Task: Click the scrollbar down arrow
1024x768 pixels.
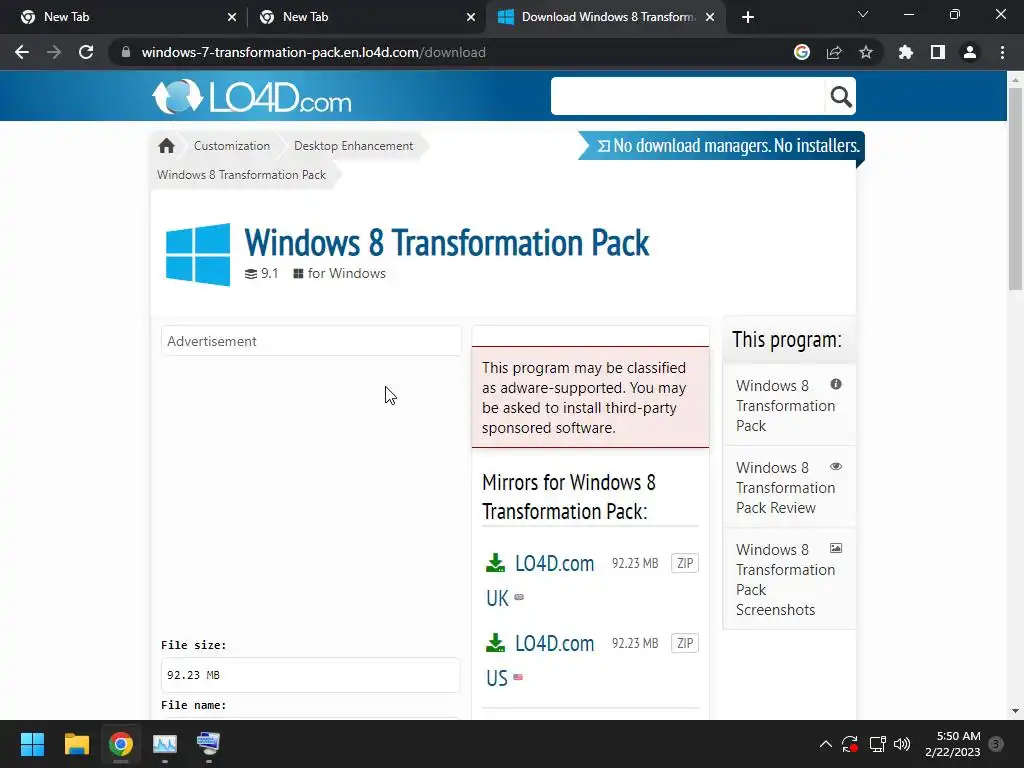Action: coord(1015,711)
